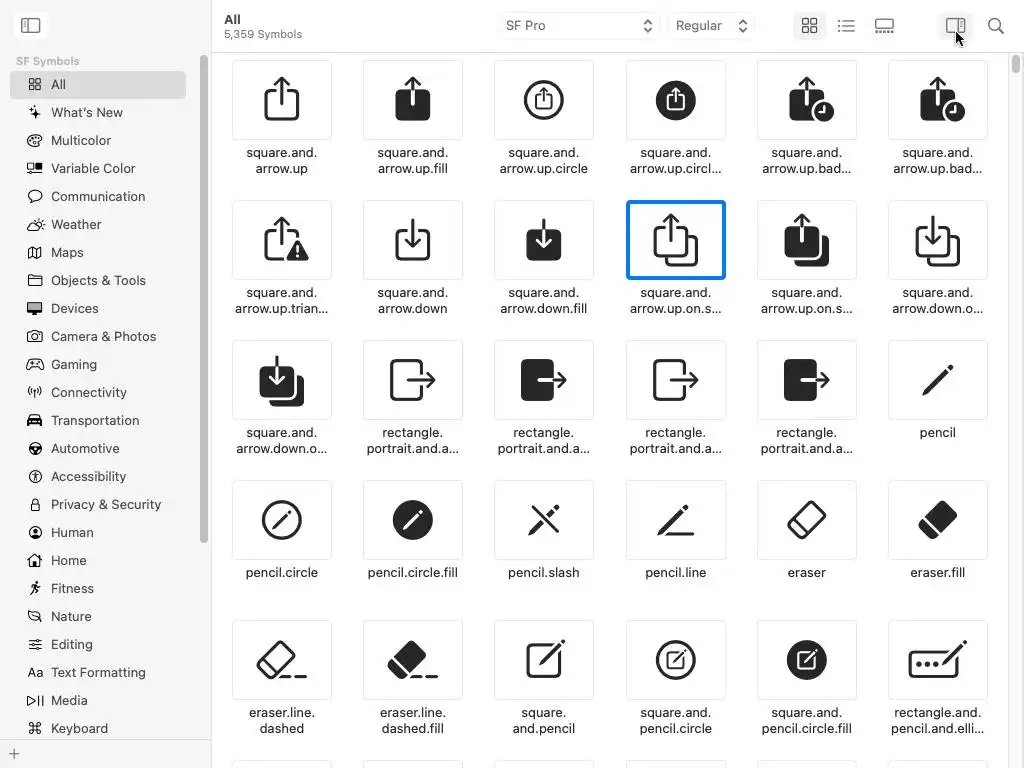Image resolution: width=1024 pixels, height=768 pixels.
Task: Select the highlighted square.and.arrow.up.on.square symbol
Action: (x=676, y=240)
